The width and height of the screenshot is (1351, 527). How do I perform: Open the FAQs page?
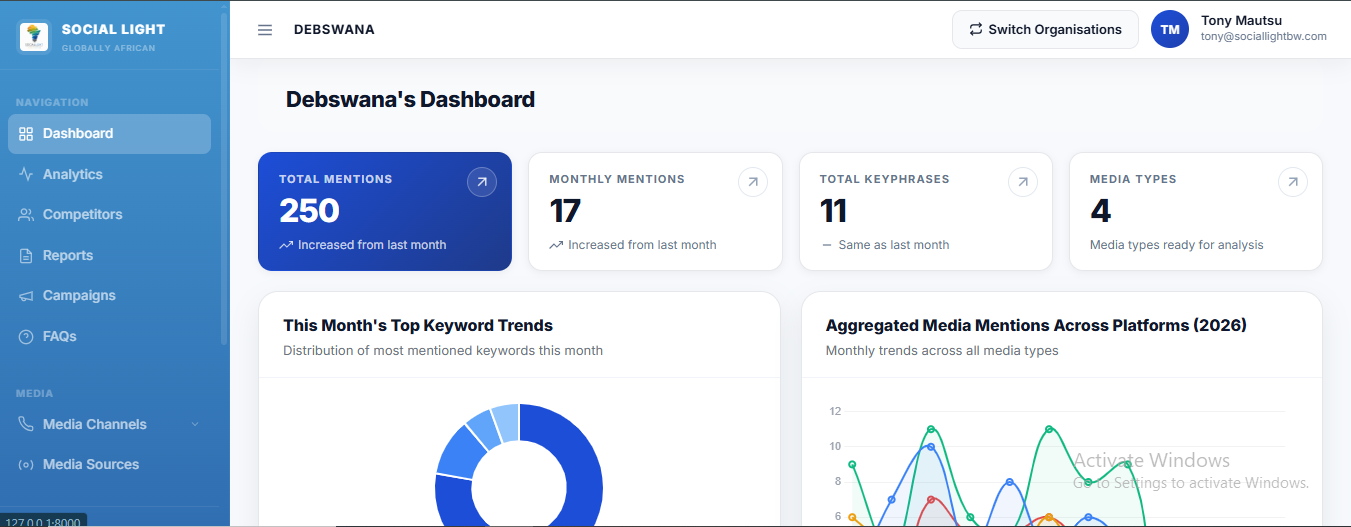(109, 337)
